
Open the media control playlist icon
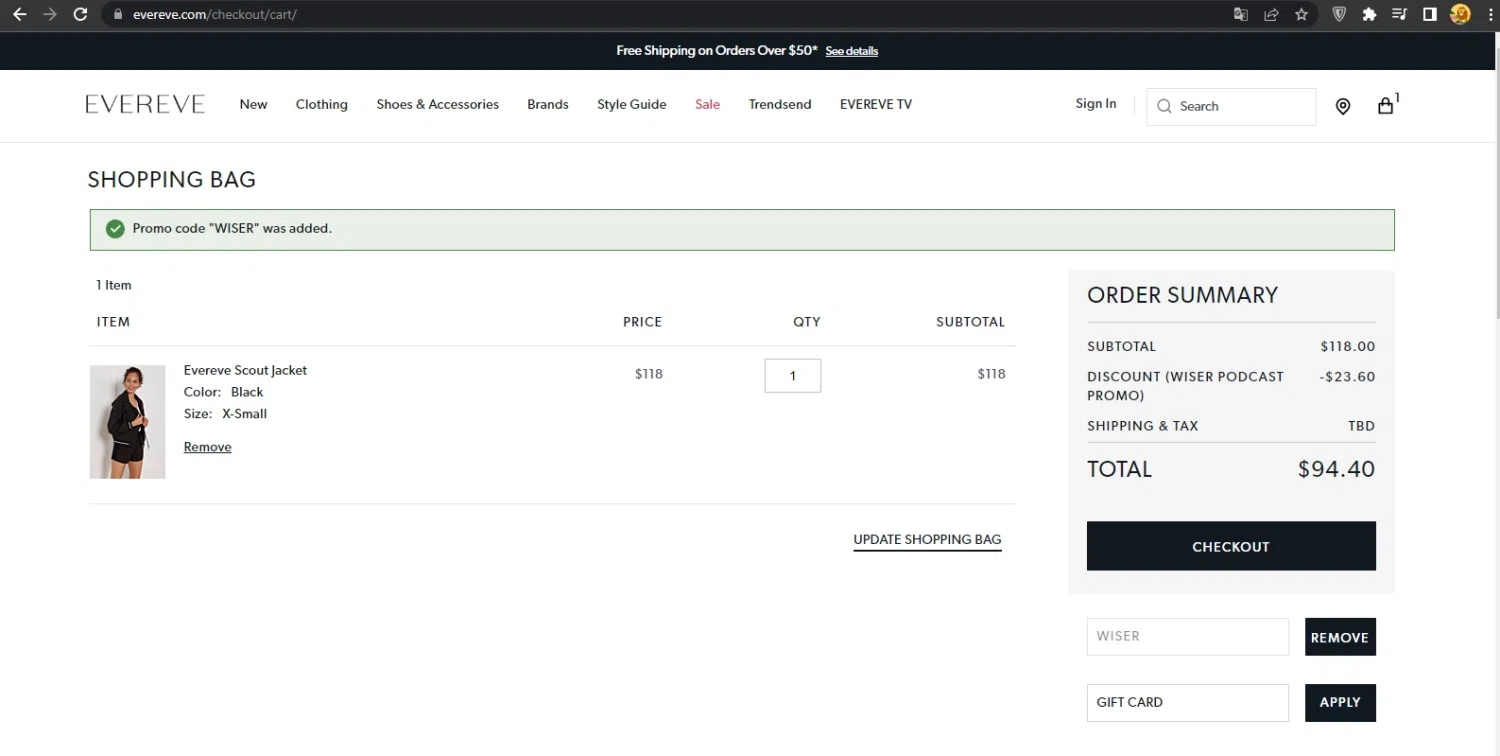coord(1400,14)
